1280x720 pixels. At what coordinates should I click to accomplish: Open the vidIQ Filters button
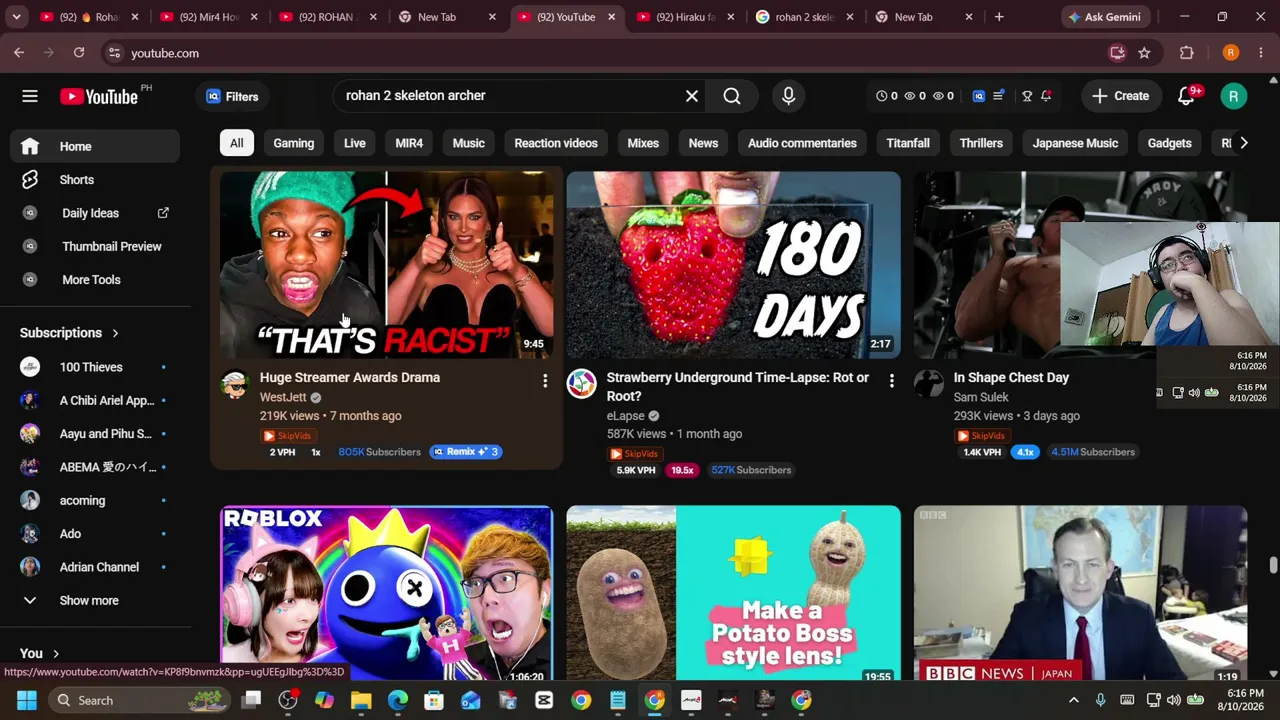coord(232,96)
